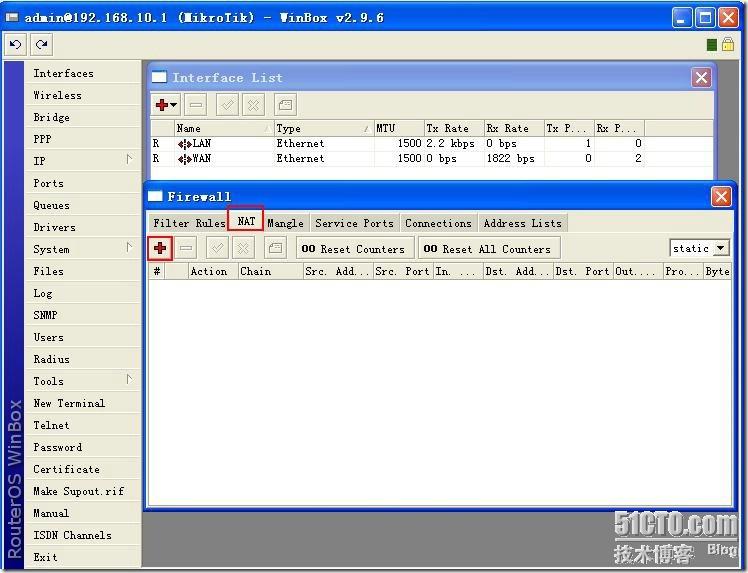This screenshot has height=573, width=748.
Task: Click the Firewall window title icon
Action: pos(155,196)
